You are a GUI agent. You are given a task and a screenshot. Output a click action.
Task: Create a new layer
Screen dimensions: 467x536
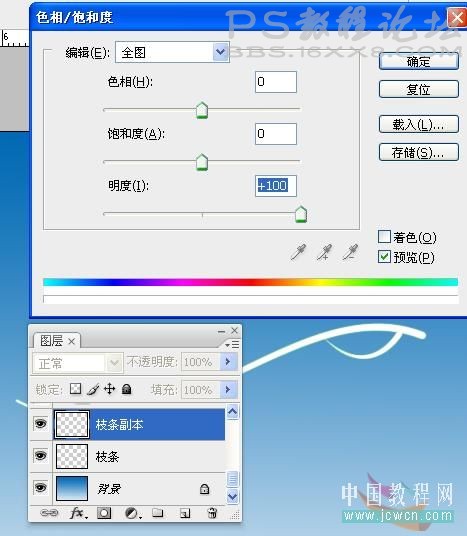185,513
